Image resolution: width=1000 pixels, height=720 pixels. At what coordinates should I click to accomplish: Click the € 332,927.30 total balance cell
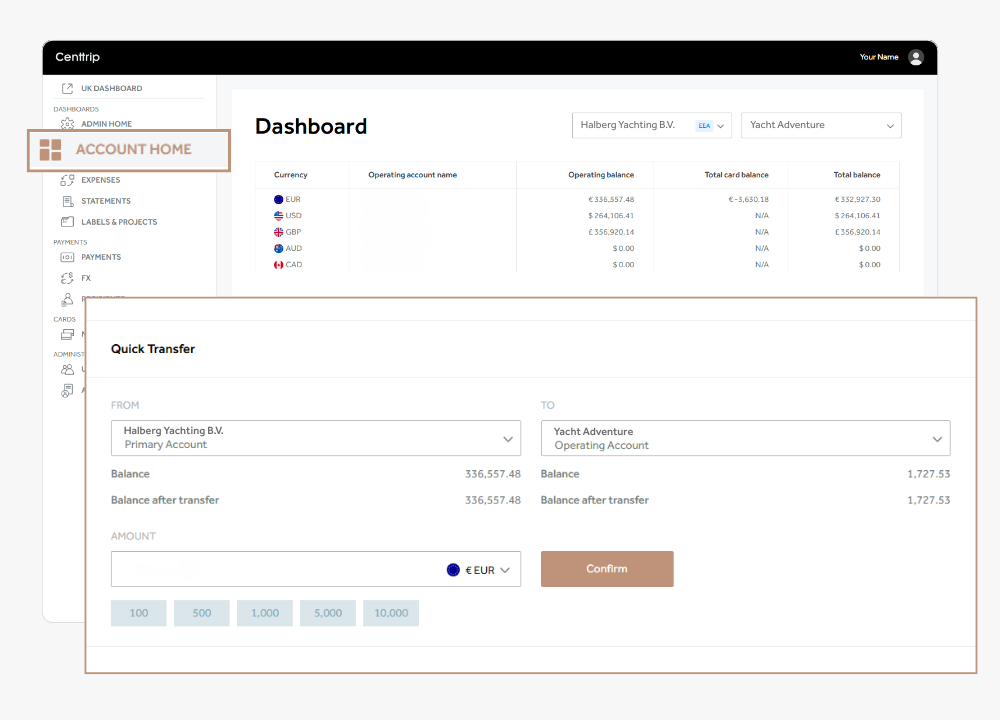coord(858,200)
